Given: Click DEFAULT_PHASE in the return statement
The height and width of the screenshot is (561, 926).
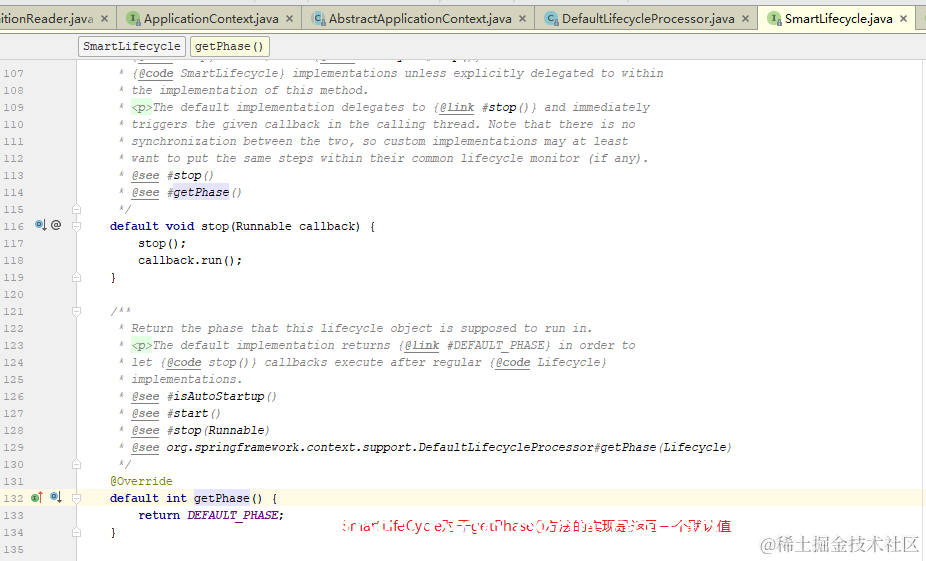Looking at the screenshot, I should tap(233, 516).
